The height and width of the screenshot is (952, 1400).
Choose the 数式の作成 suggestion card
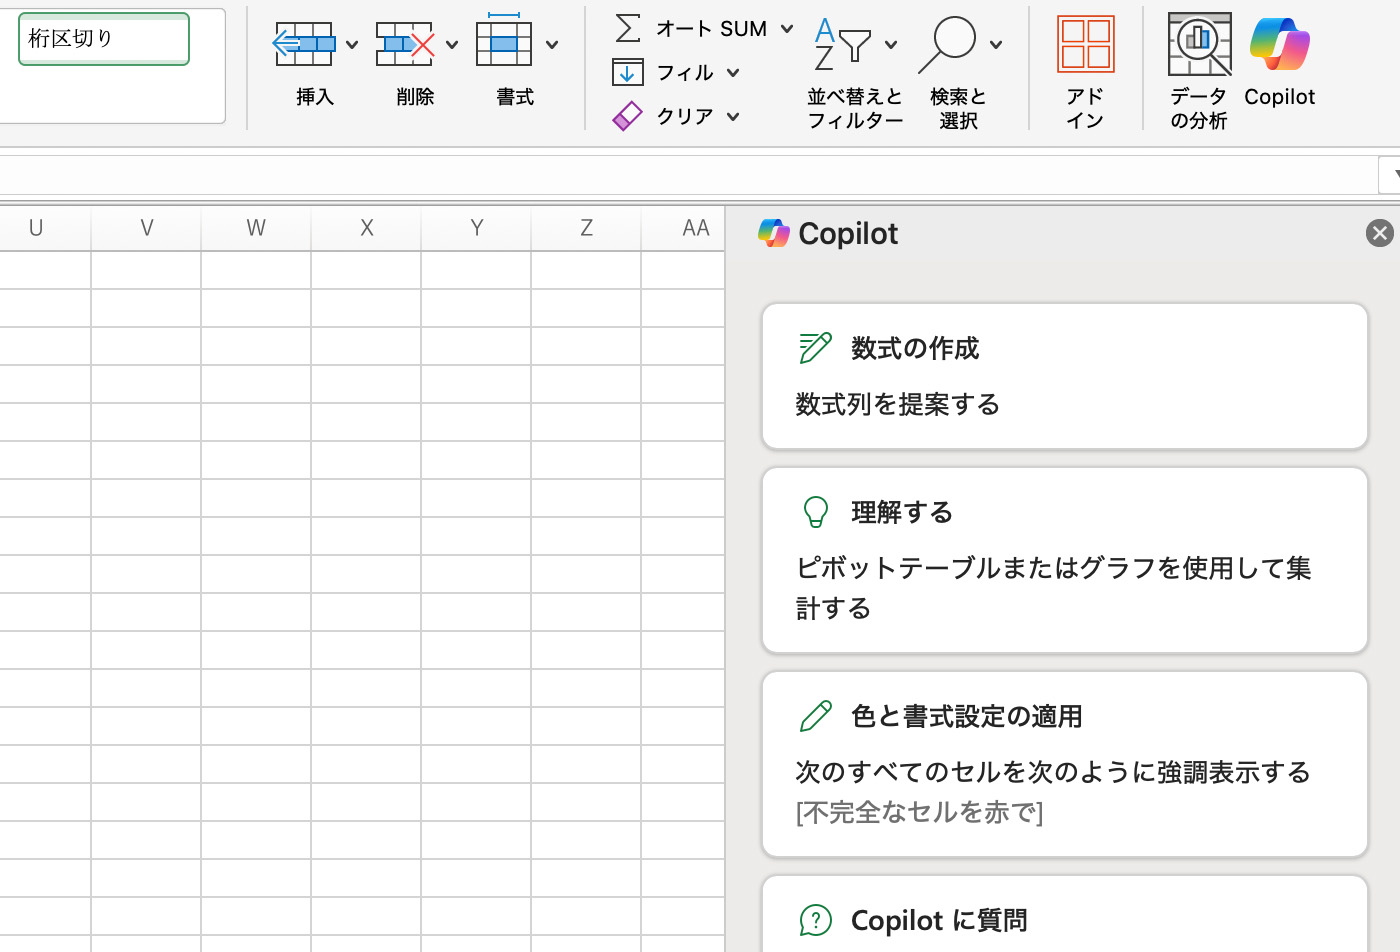click(x=1064, y=376)
